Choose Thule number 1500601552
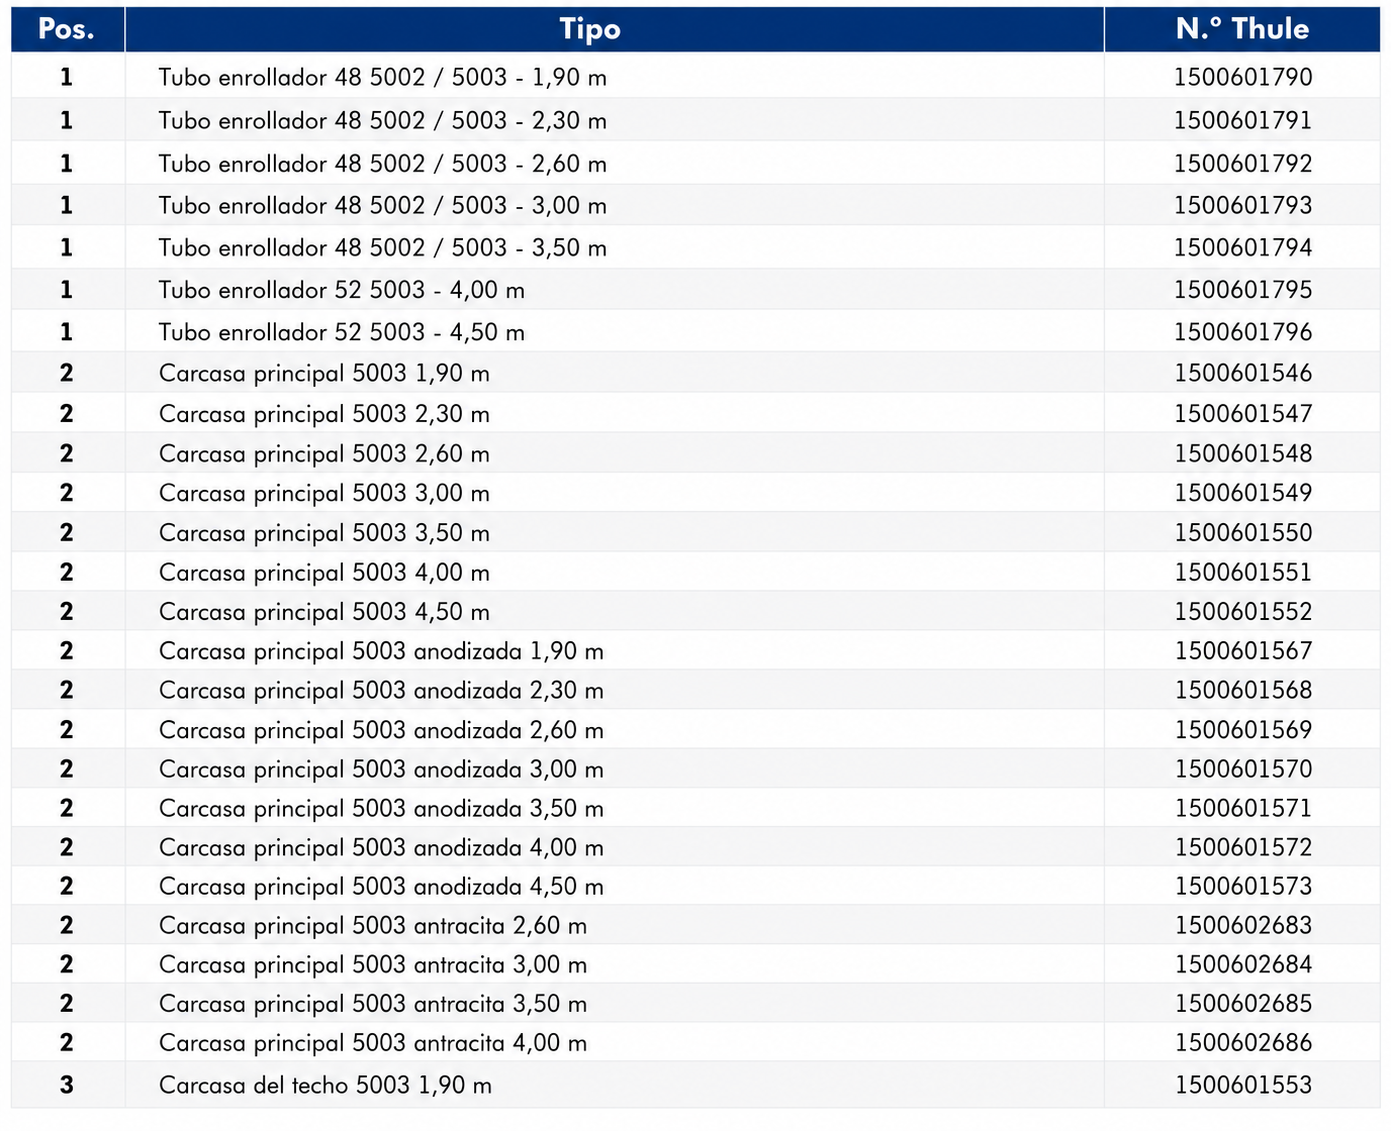Screen dimensions: 1391x1131 tap(1243, 612)
